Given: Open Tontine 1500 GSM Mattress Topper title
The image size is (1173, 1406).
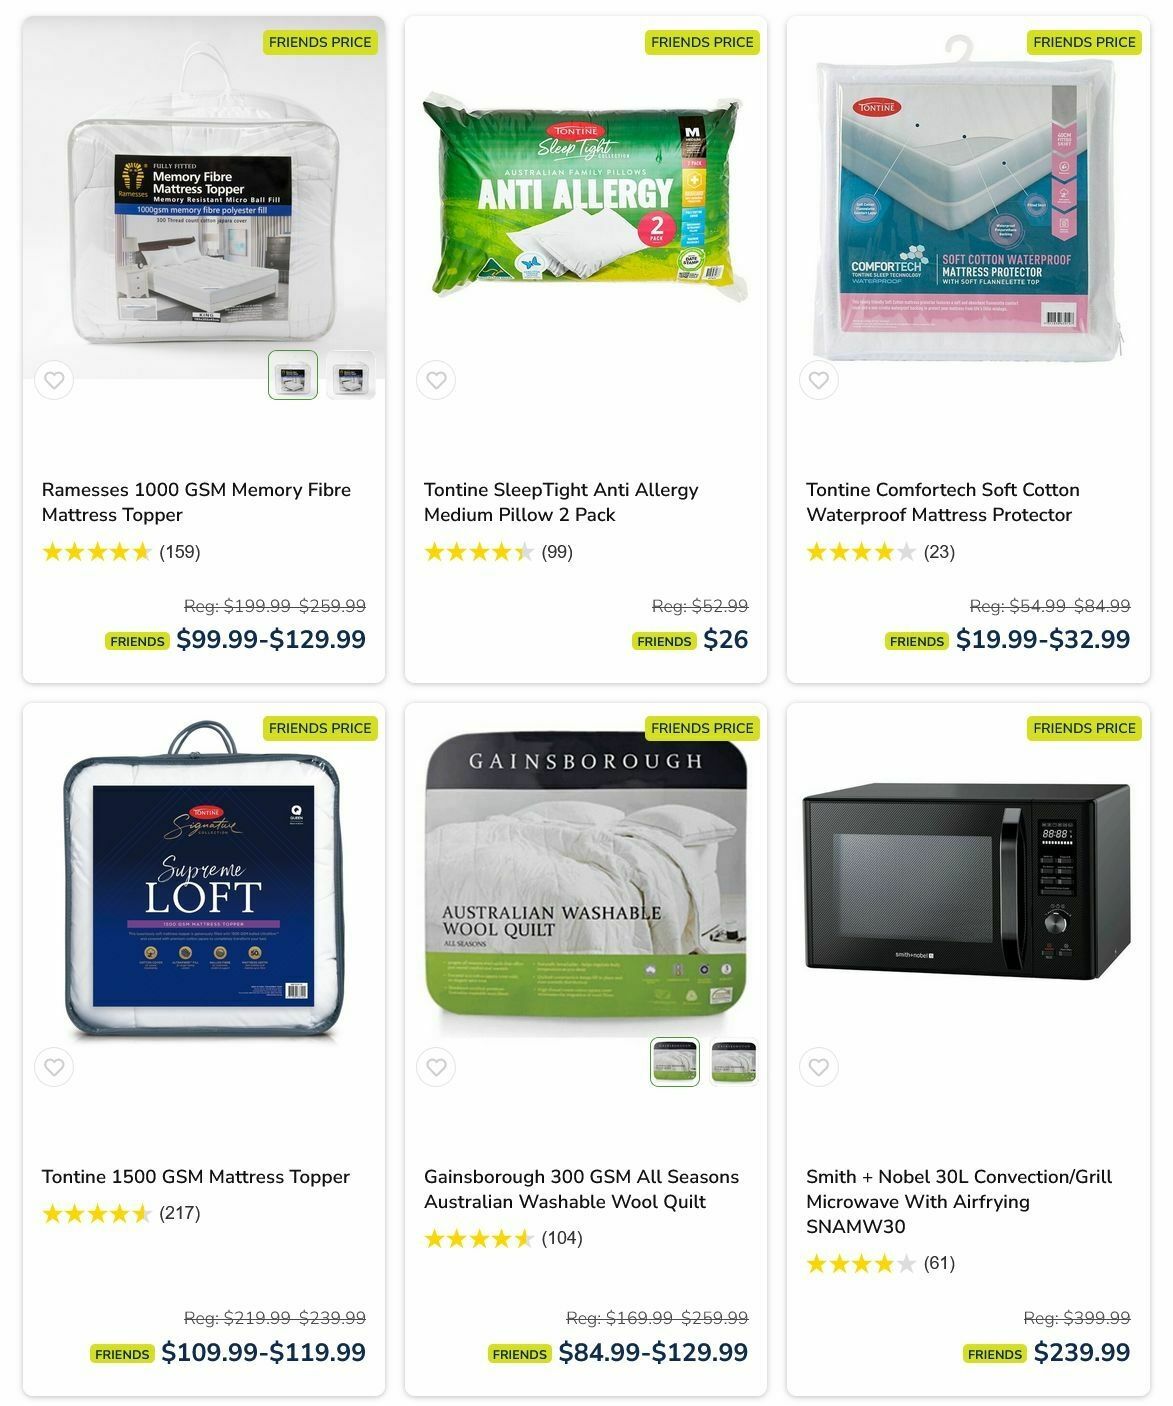Looking at the screenshot, I should click(196, 1177).
